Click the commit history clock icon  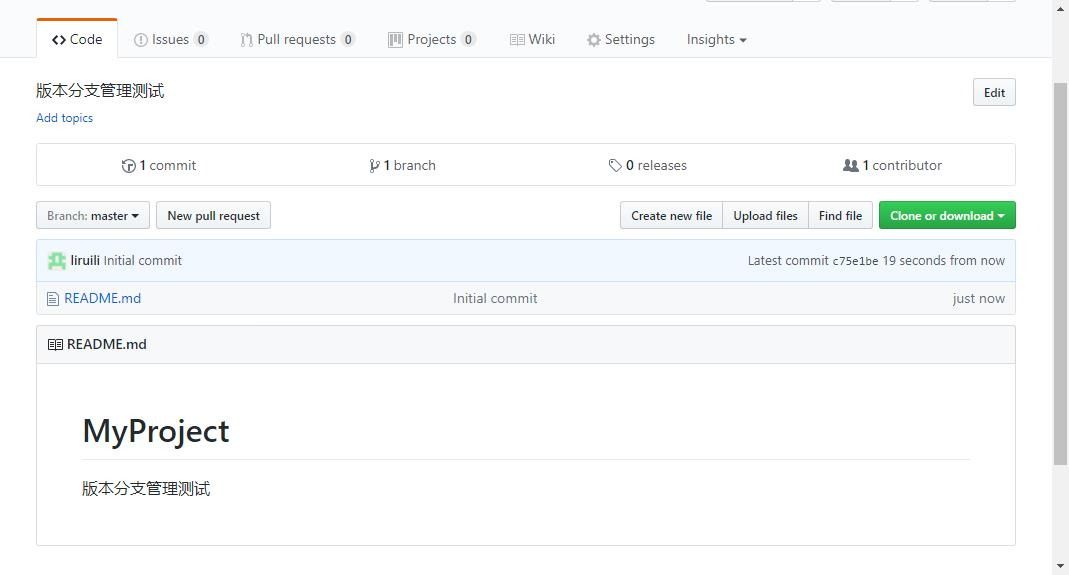pyautogui.click(x=128, y=166)
